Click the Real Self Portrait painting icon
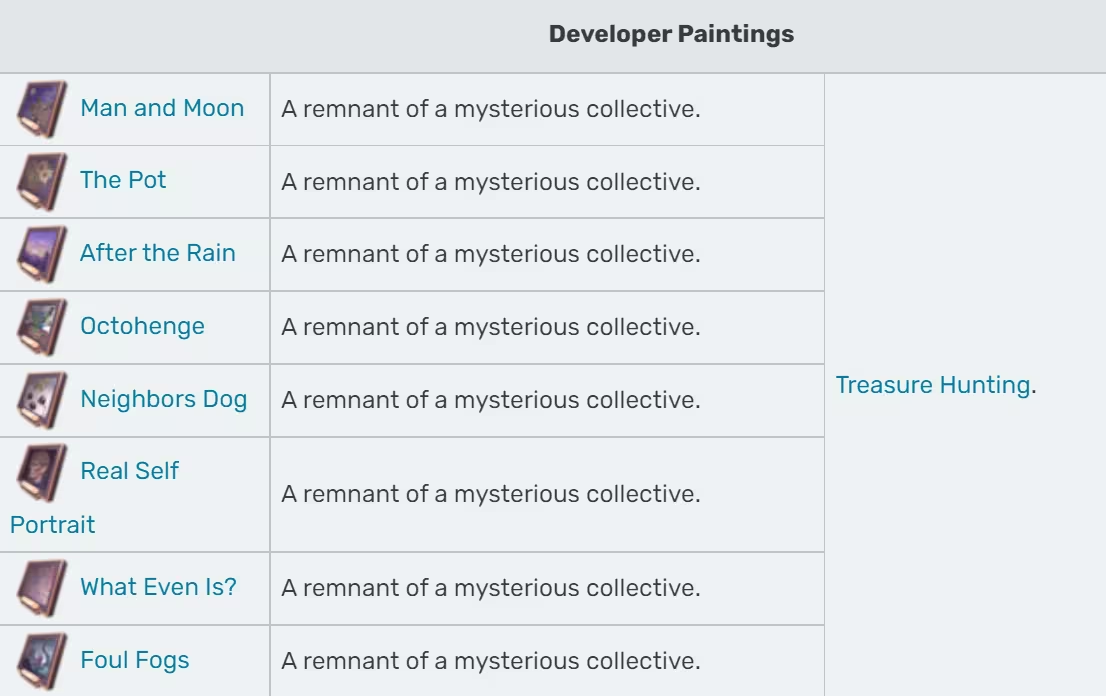 pos(42,472)
